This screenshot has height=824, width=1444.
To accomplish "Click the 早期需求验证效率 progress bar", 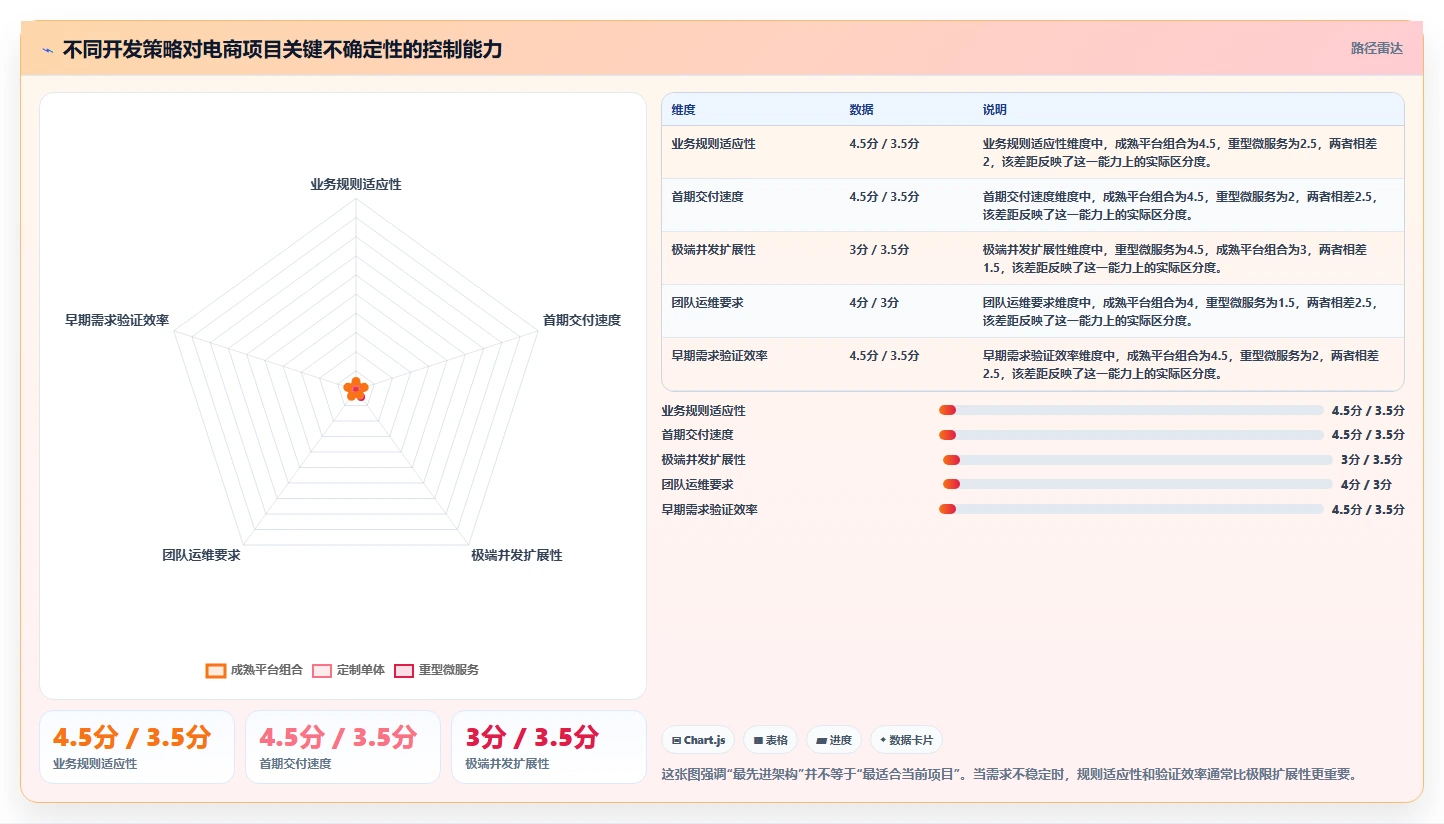I will 1131,510.
